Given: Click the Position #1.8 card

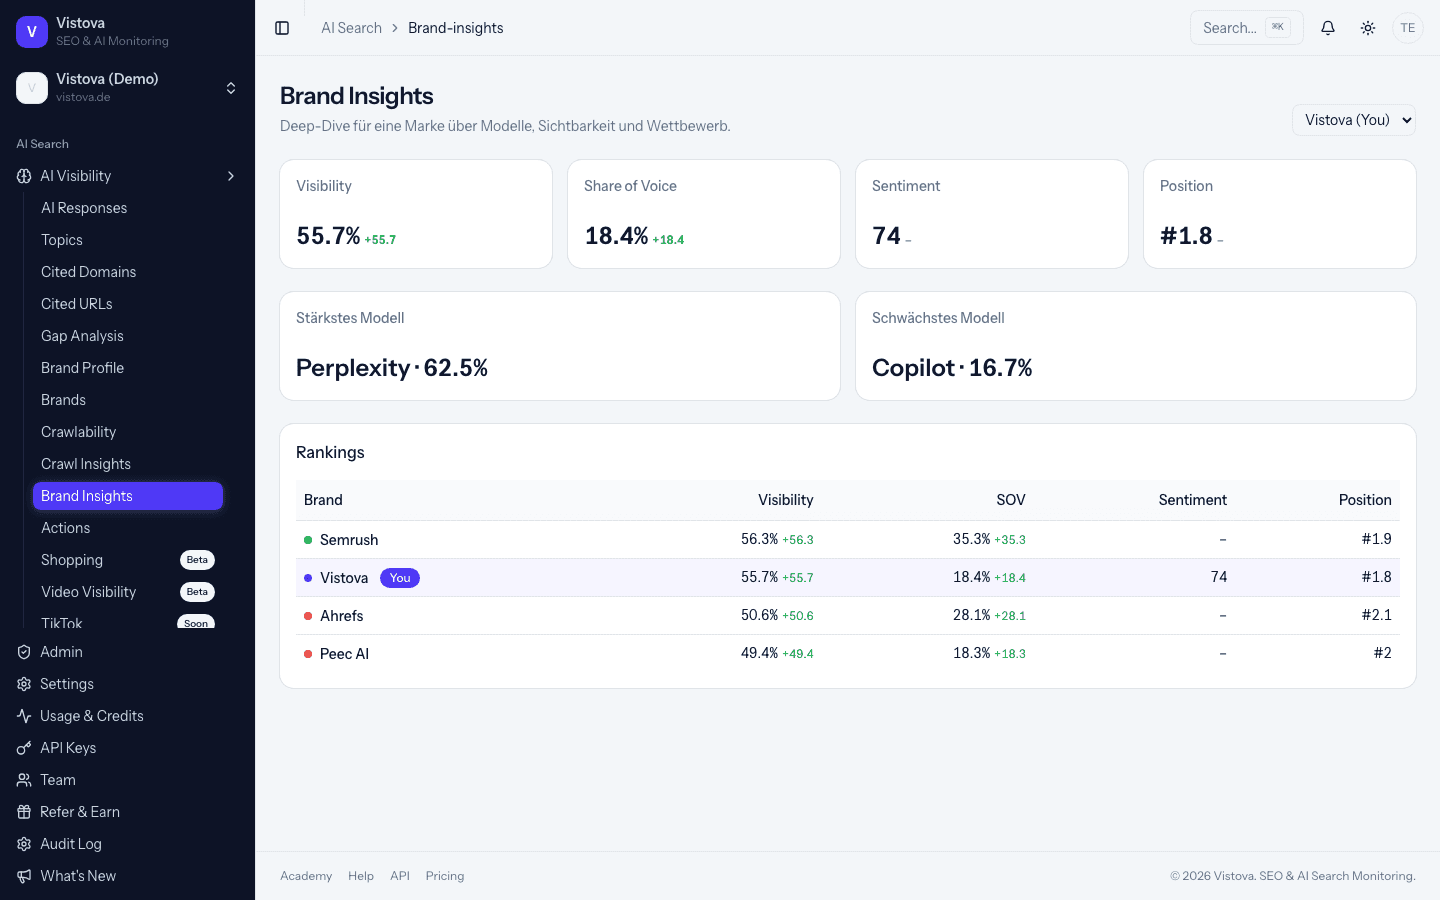Looking at the screenshot, I should pyautogui.click(x=1280, y=214).
